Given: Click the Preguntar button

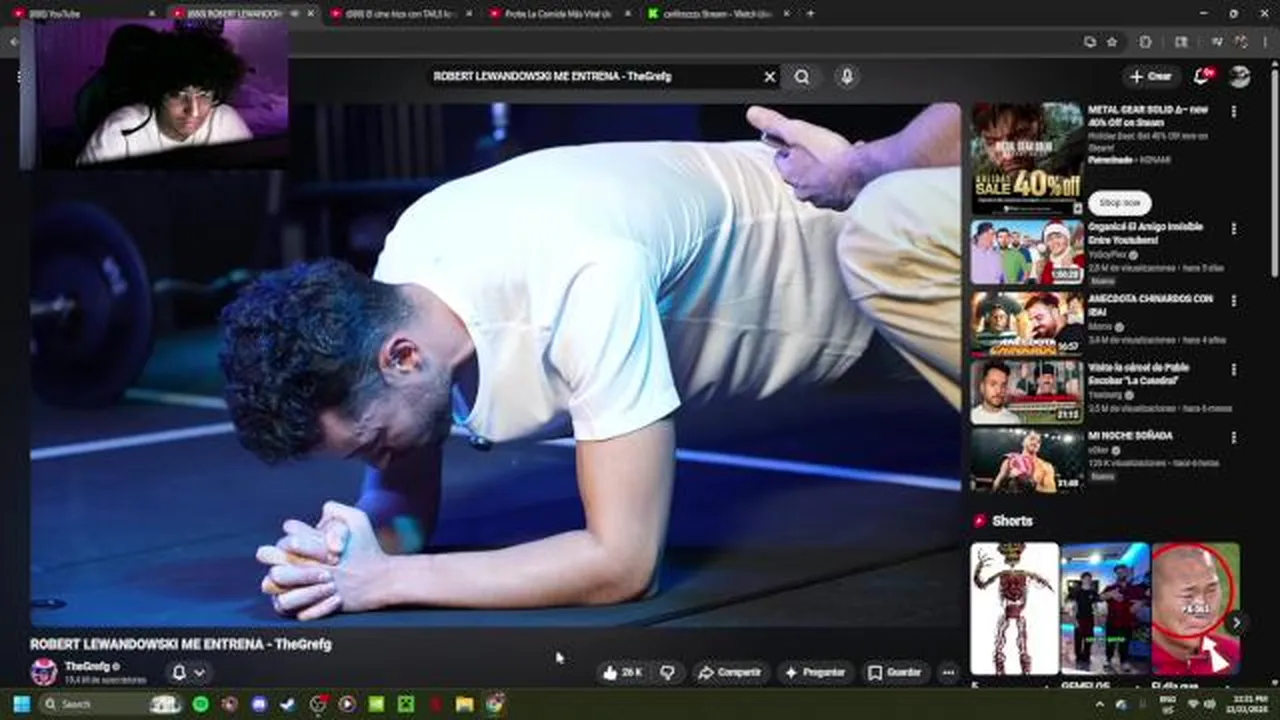Looking at the screenshot, I should click(816, 673).
